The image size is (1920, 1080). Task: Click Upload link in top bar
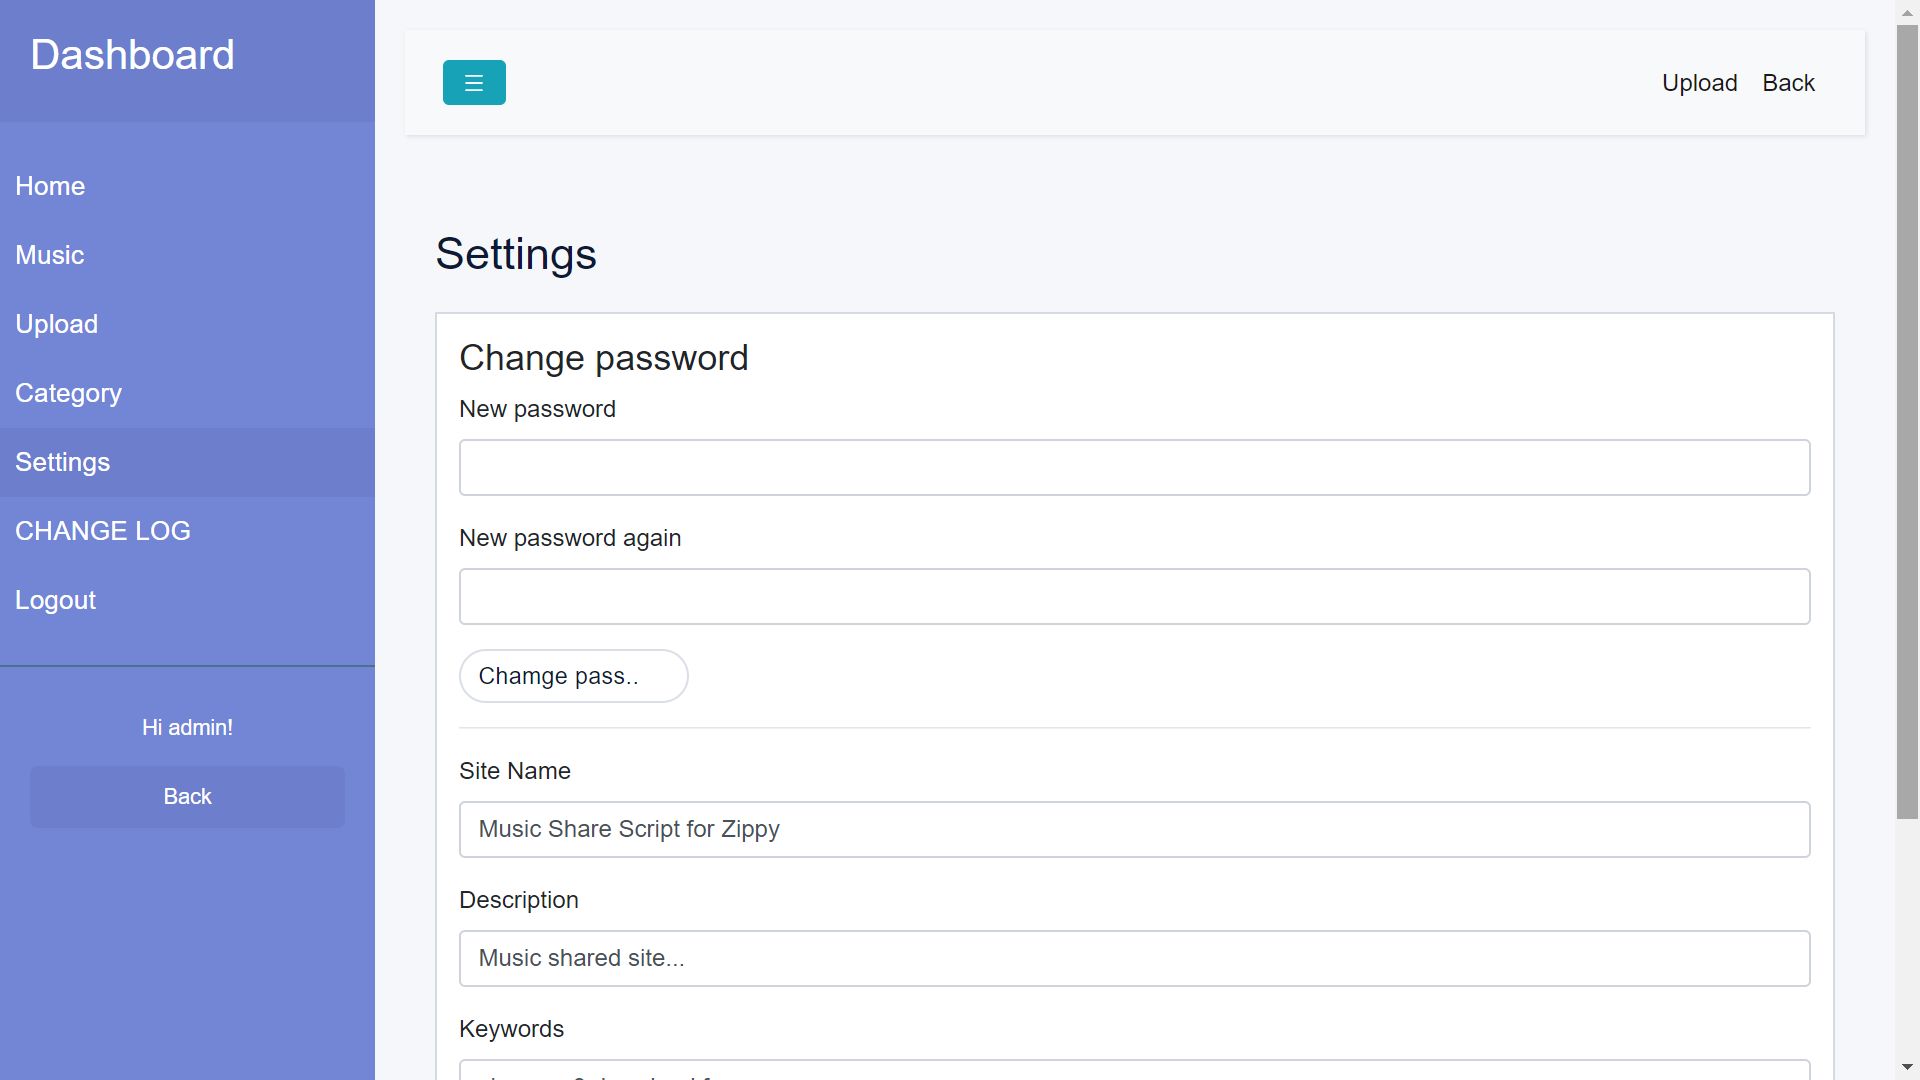tap(1699, 83)
